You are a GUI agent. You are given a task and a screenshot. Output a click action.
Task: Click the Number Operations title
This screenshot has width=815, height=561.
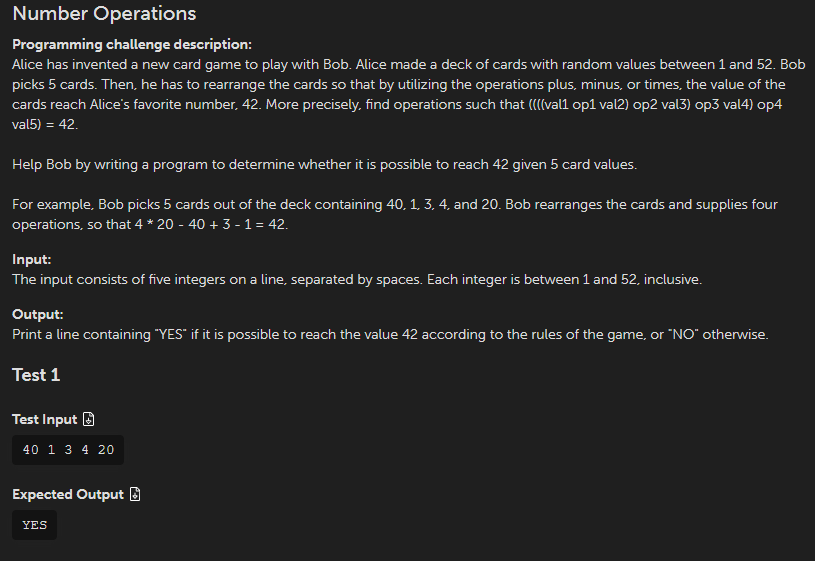[x=104, y=14]
